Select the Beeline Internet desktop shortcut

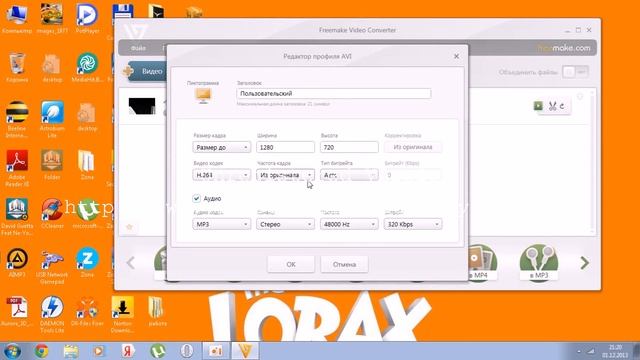(x=17, y=119)
